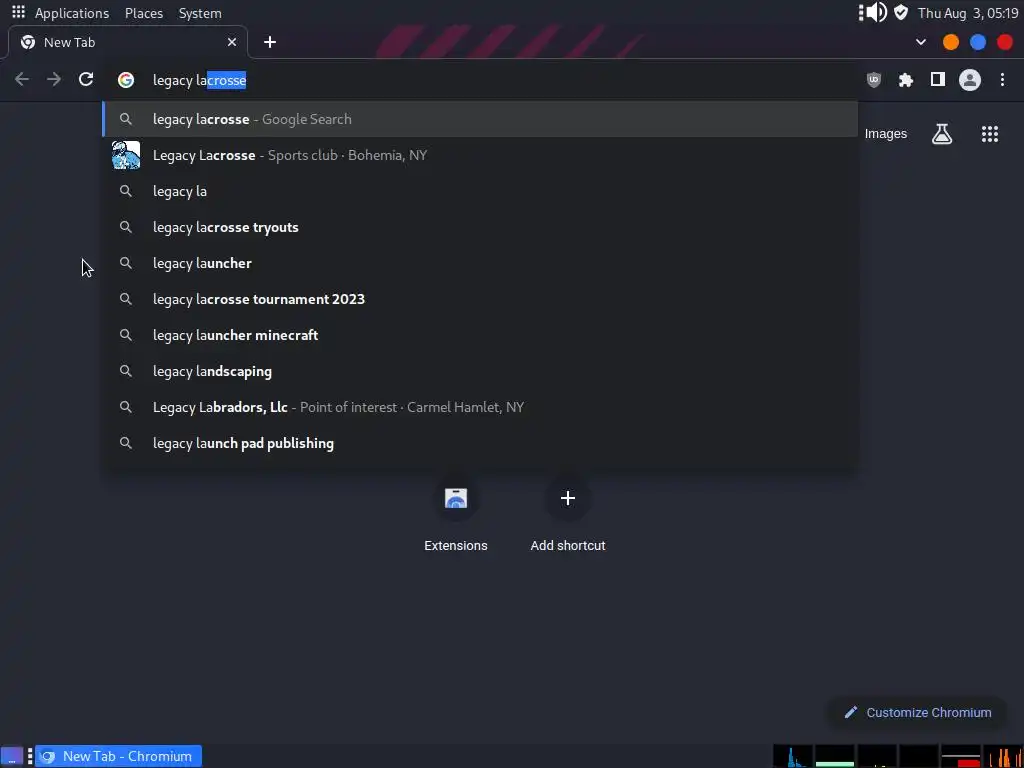The width and height of the screenshot is (1024, 768).
Task: Click the show desktop icon in bottom panel
Action: point(11,757)
